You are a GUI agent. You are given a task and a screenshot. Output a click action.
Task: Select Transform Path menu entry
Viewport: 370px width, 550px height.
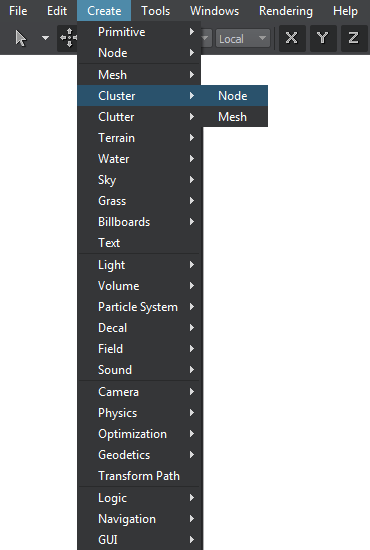[139, 476]
